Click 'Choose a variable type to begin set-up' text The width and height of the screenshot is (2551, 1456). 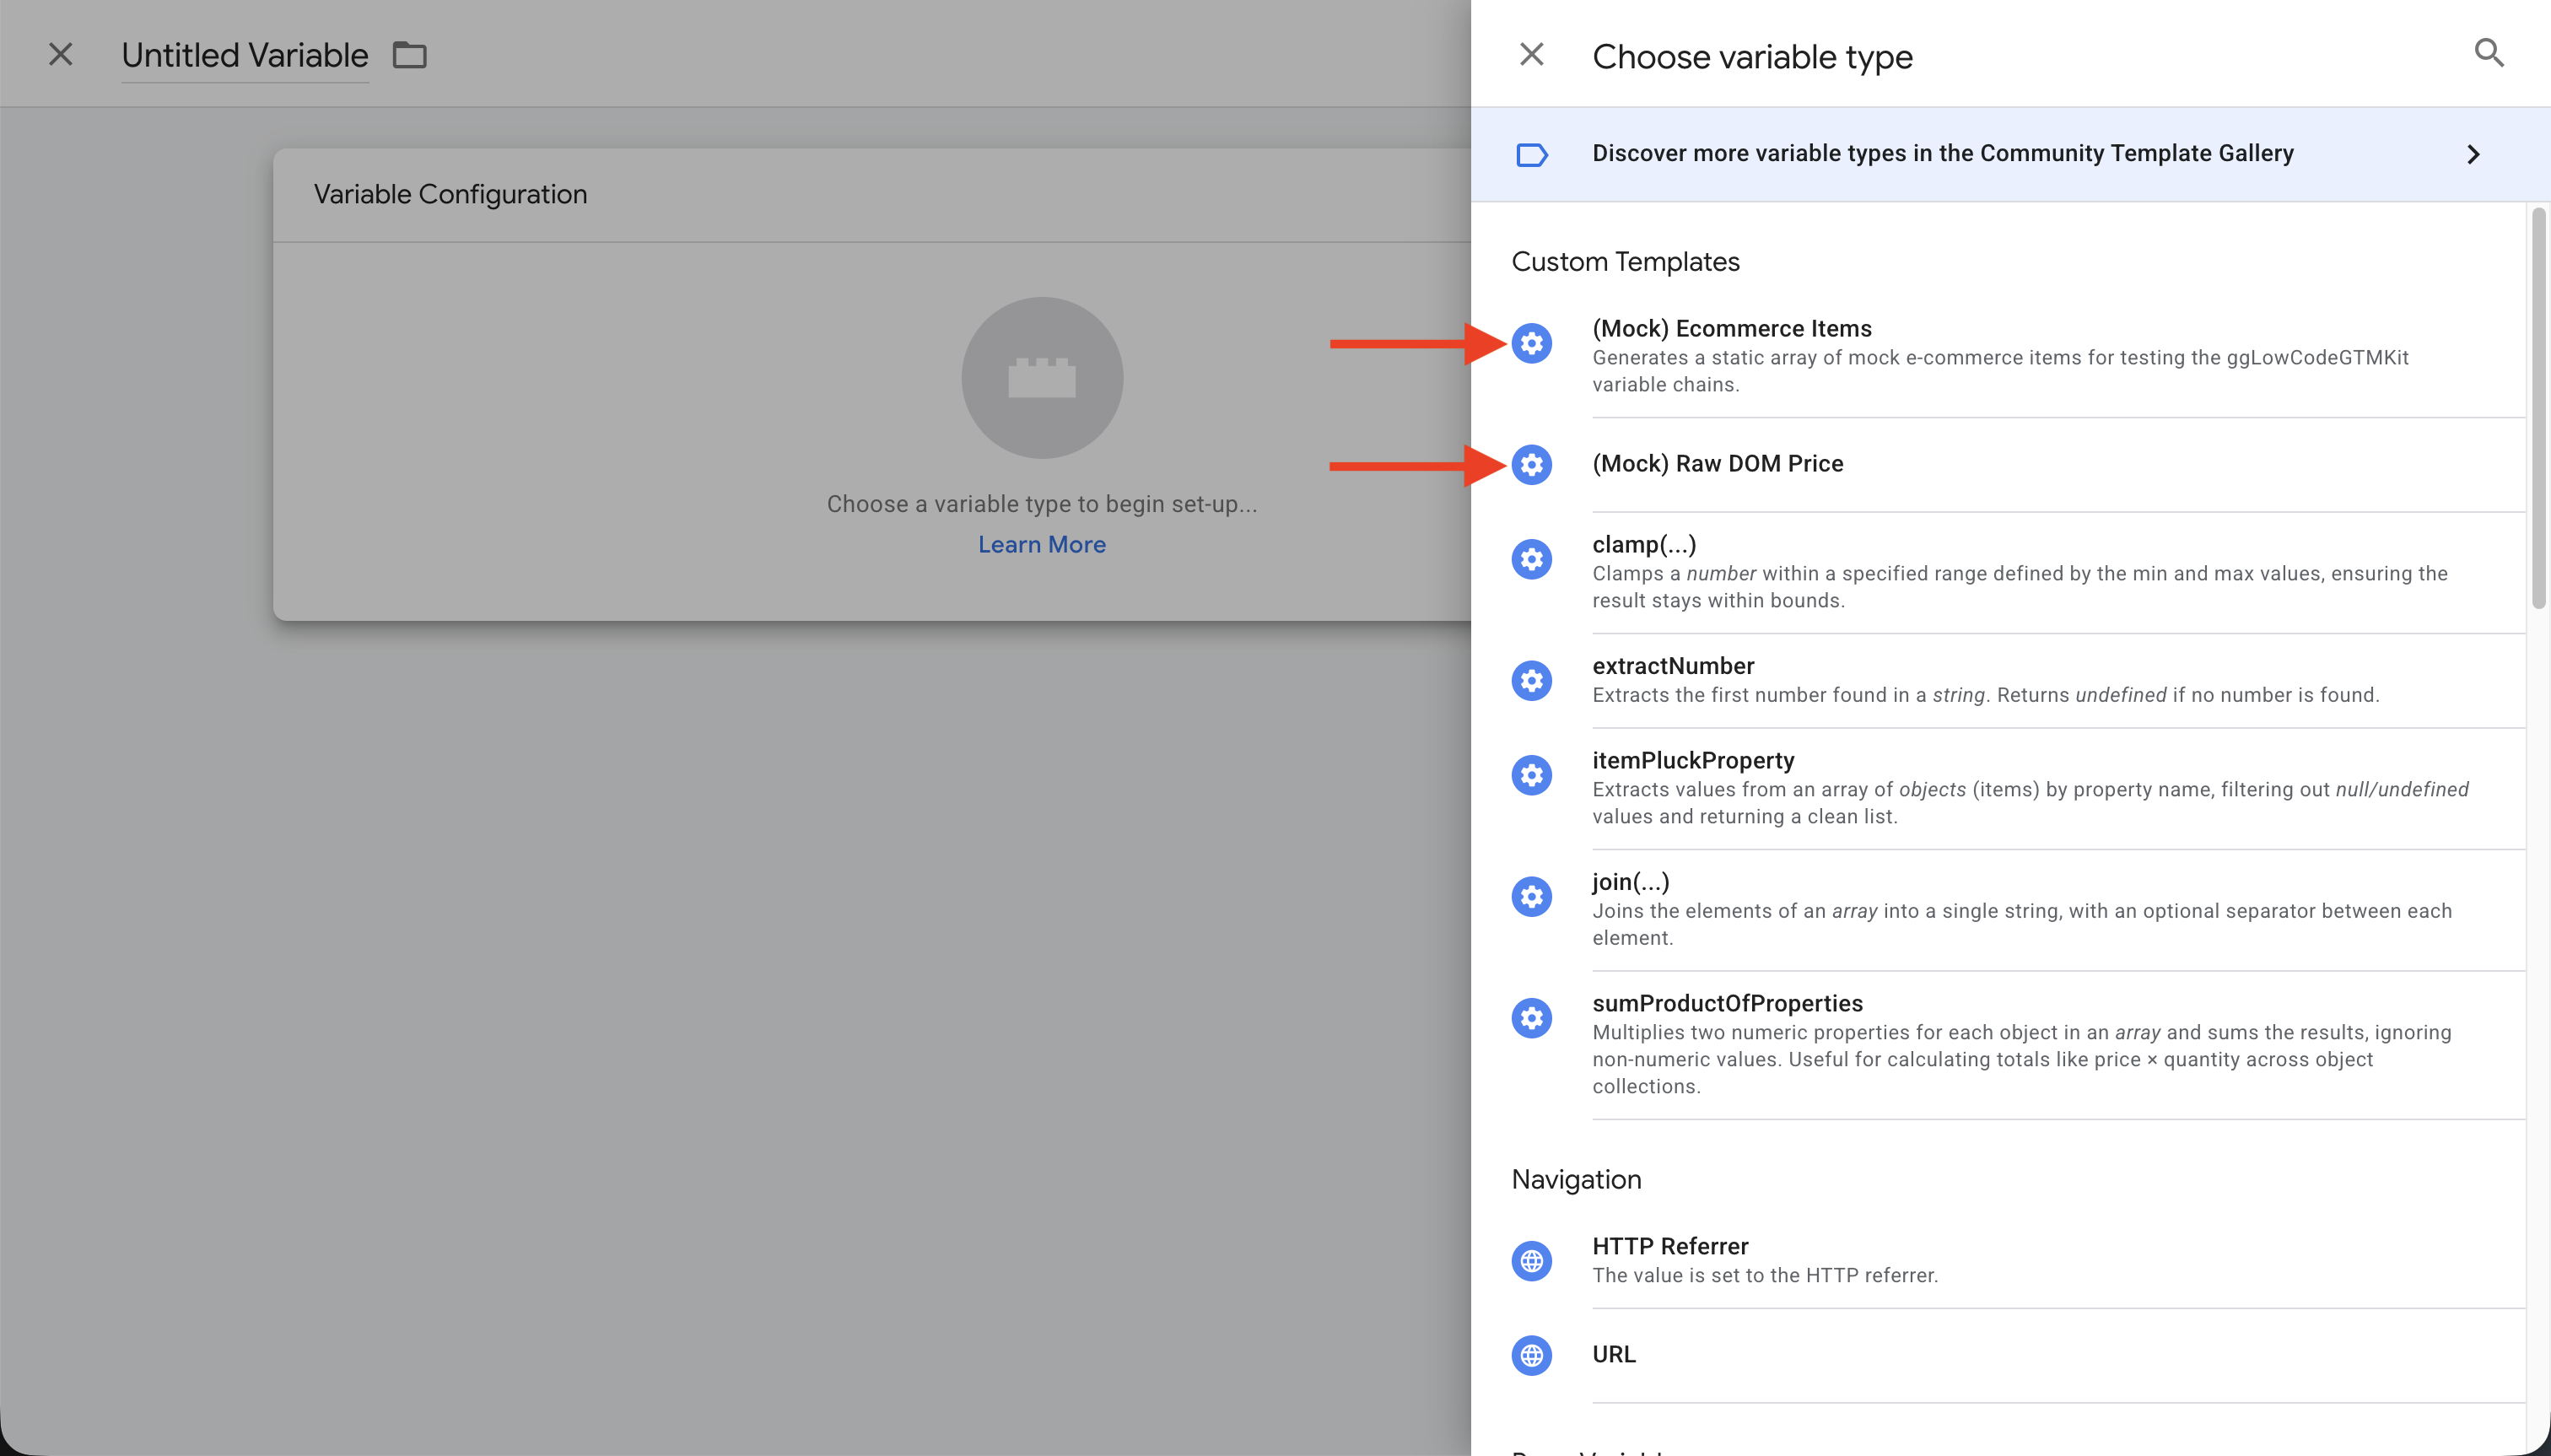(x=1042, y=504)
